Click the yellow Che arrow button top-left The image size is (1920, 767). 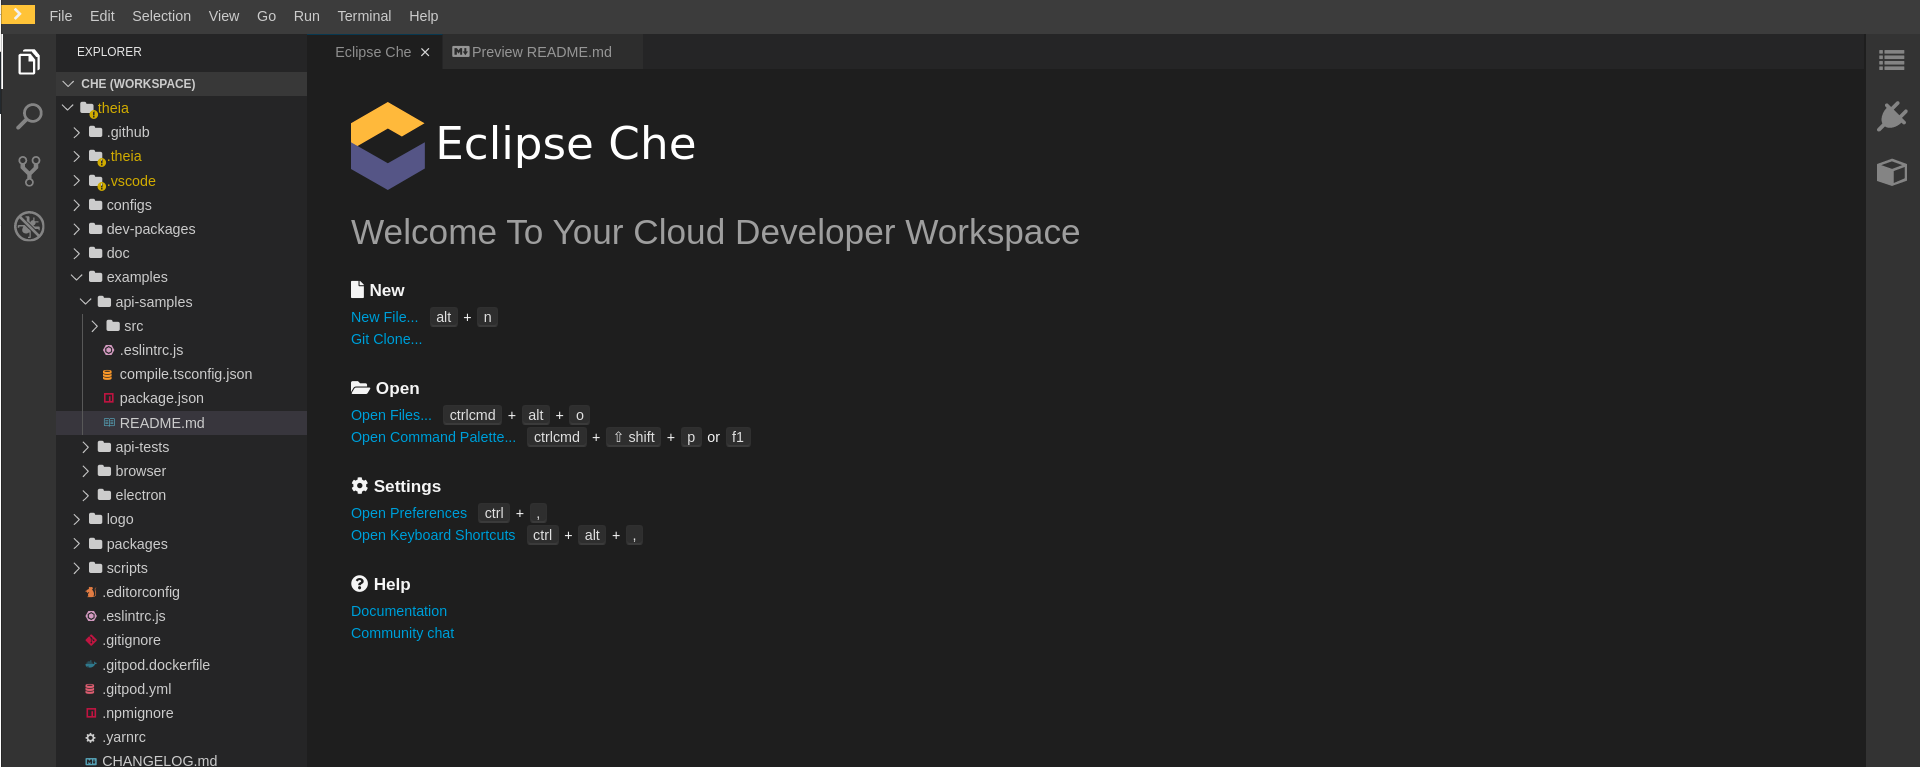[x=18, y=15]
